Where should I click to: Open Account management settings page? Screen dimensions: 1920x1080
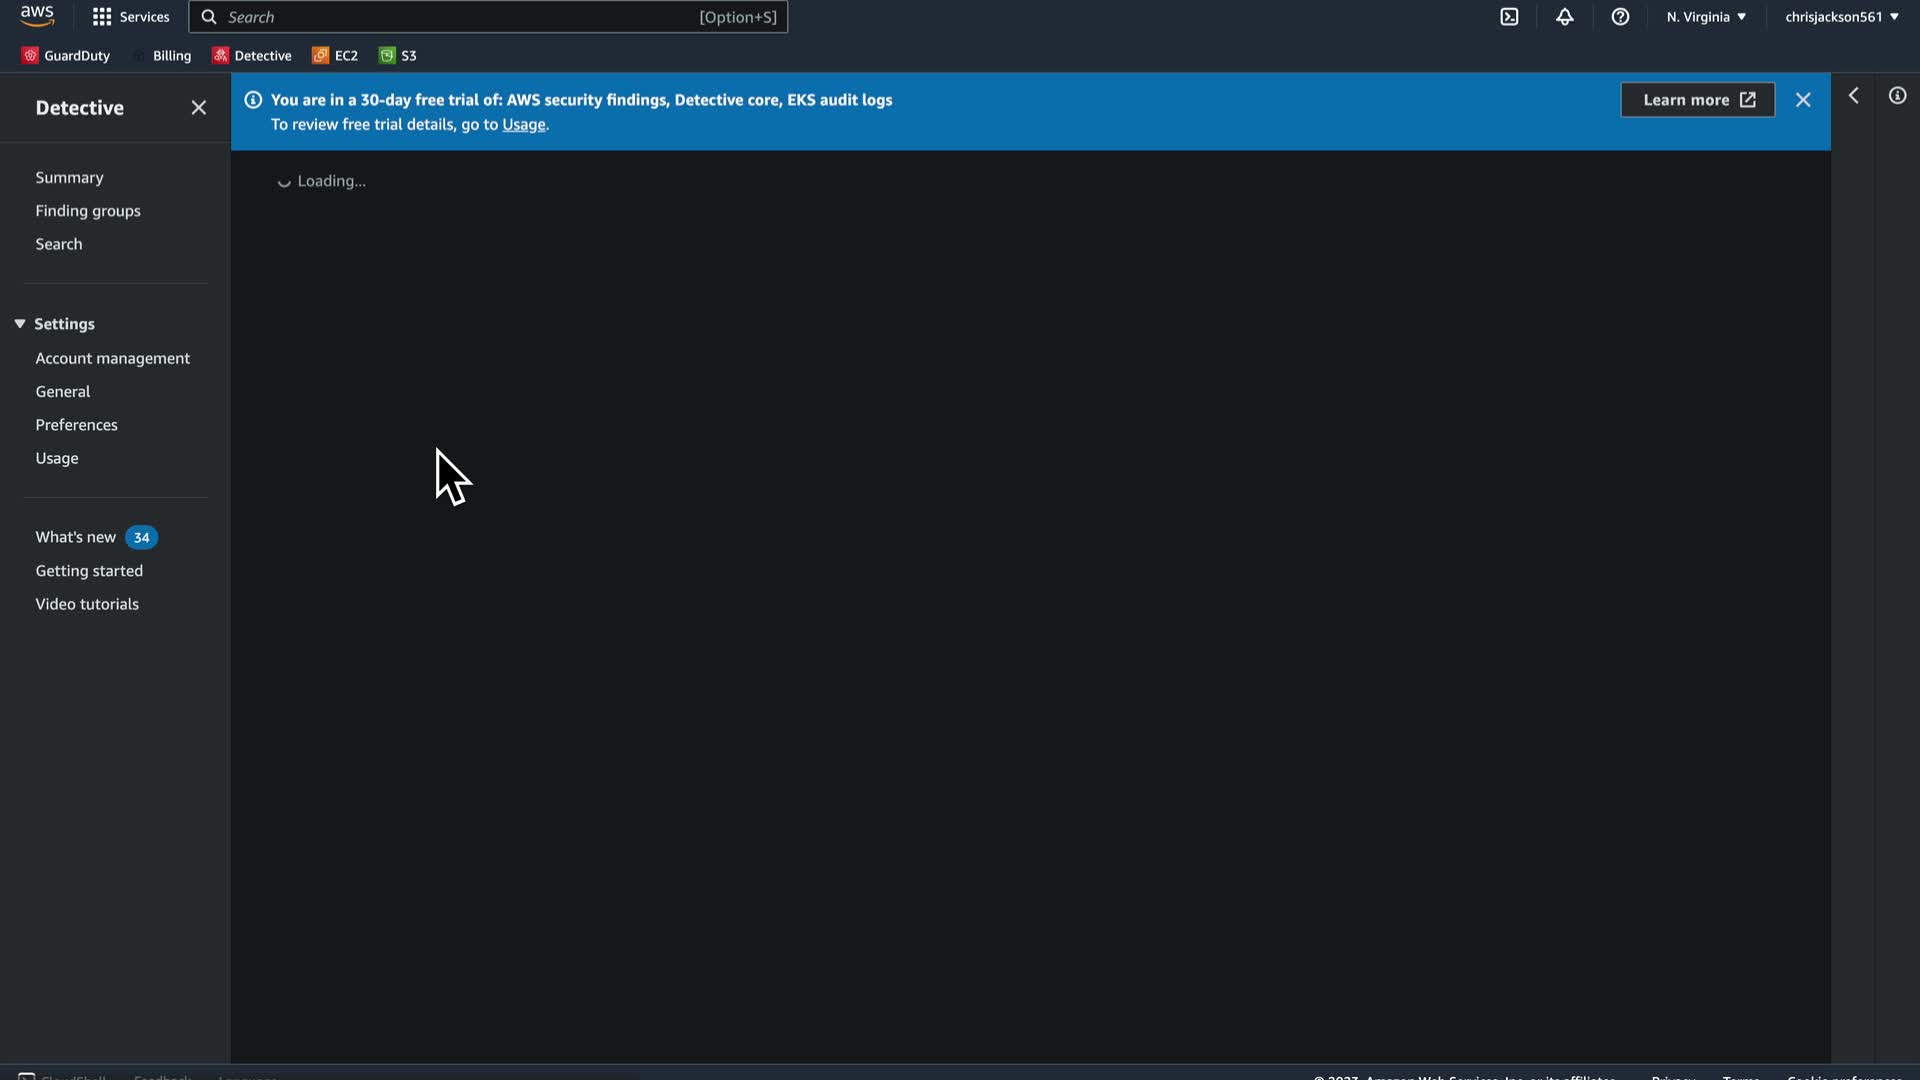click(x=112, y=358)
